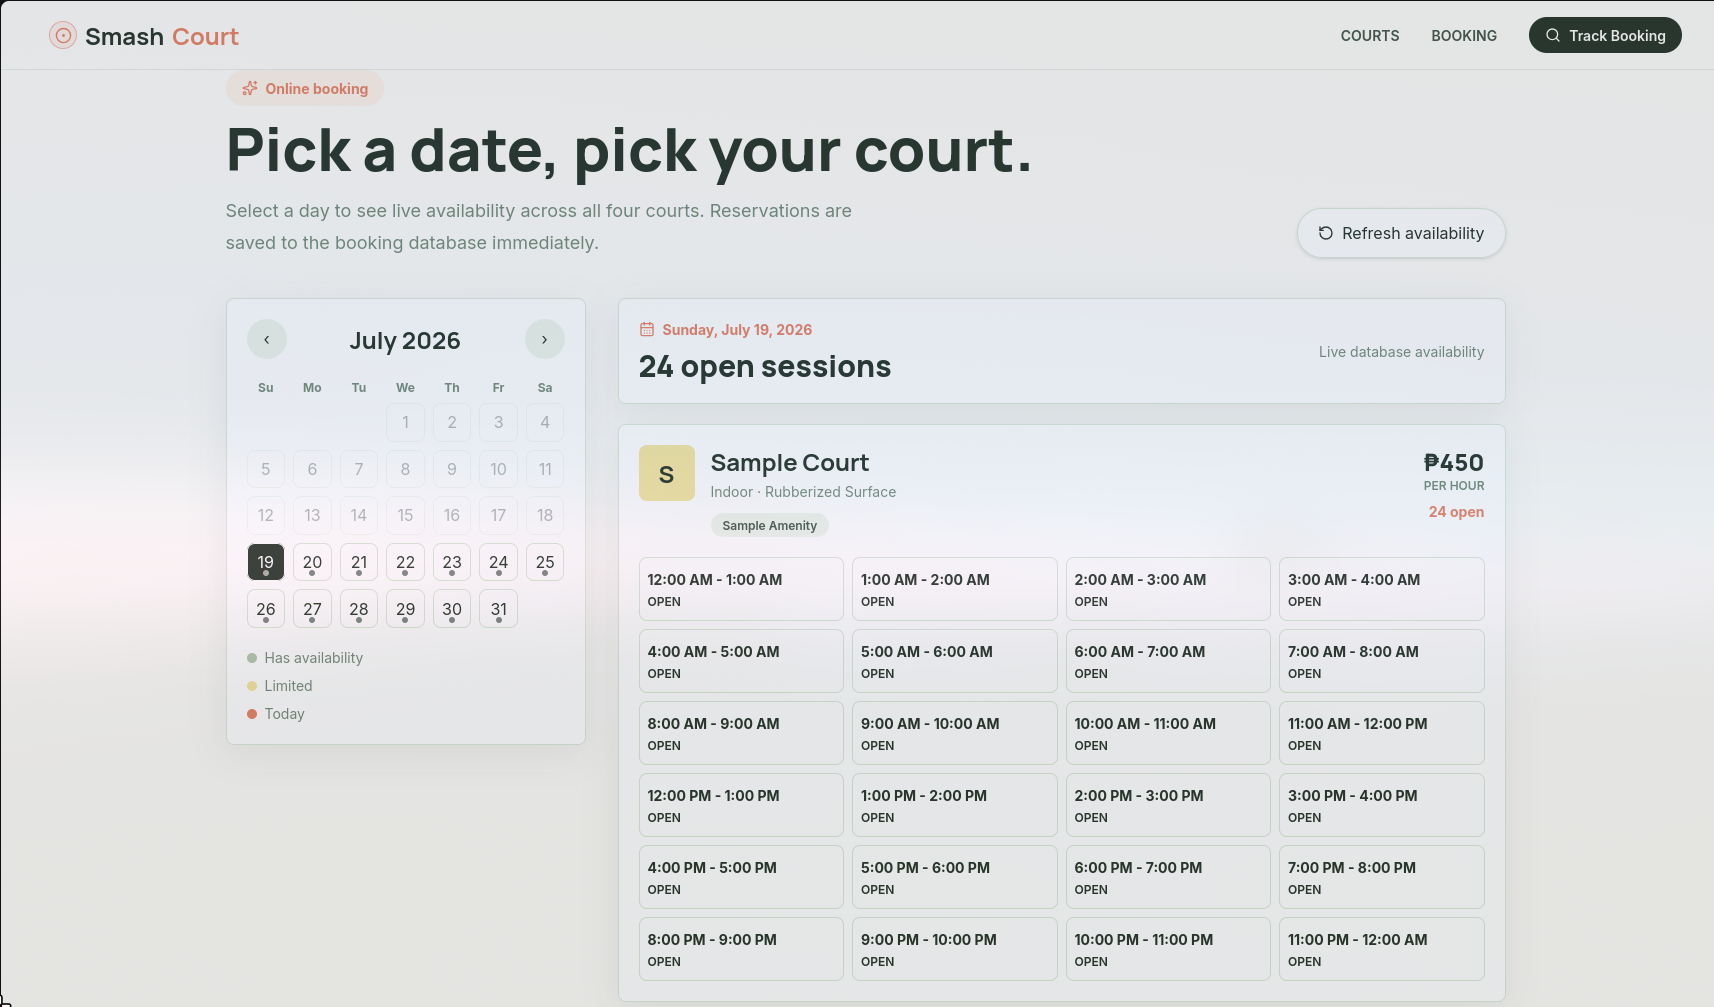
Task: Select July 30 in the calendar
Action: [x=452, y=609]
